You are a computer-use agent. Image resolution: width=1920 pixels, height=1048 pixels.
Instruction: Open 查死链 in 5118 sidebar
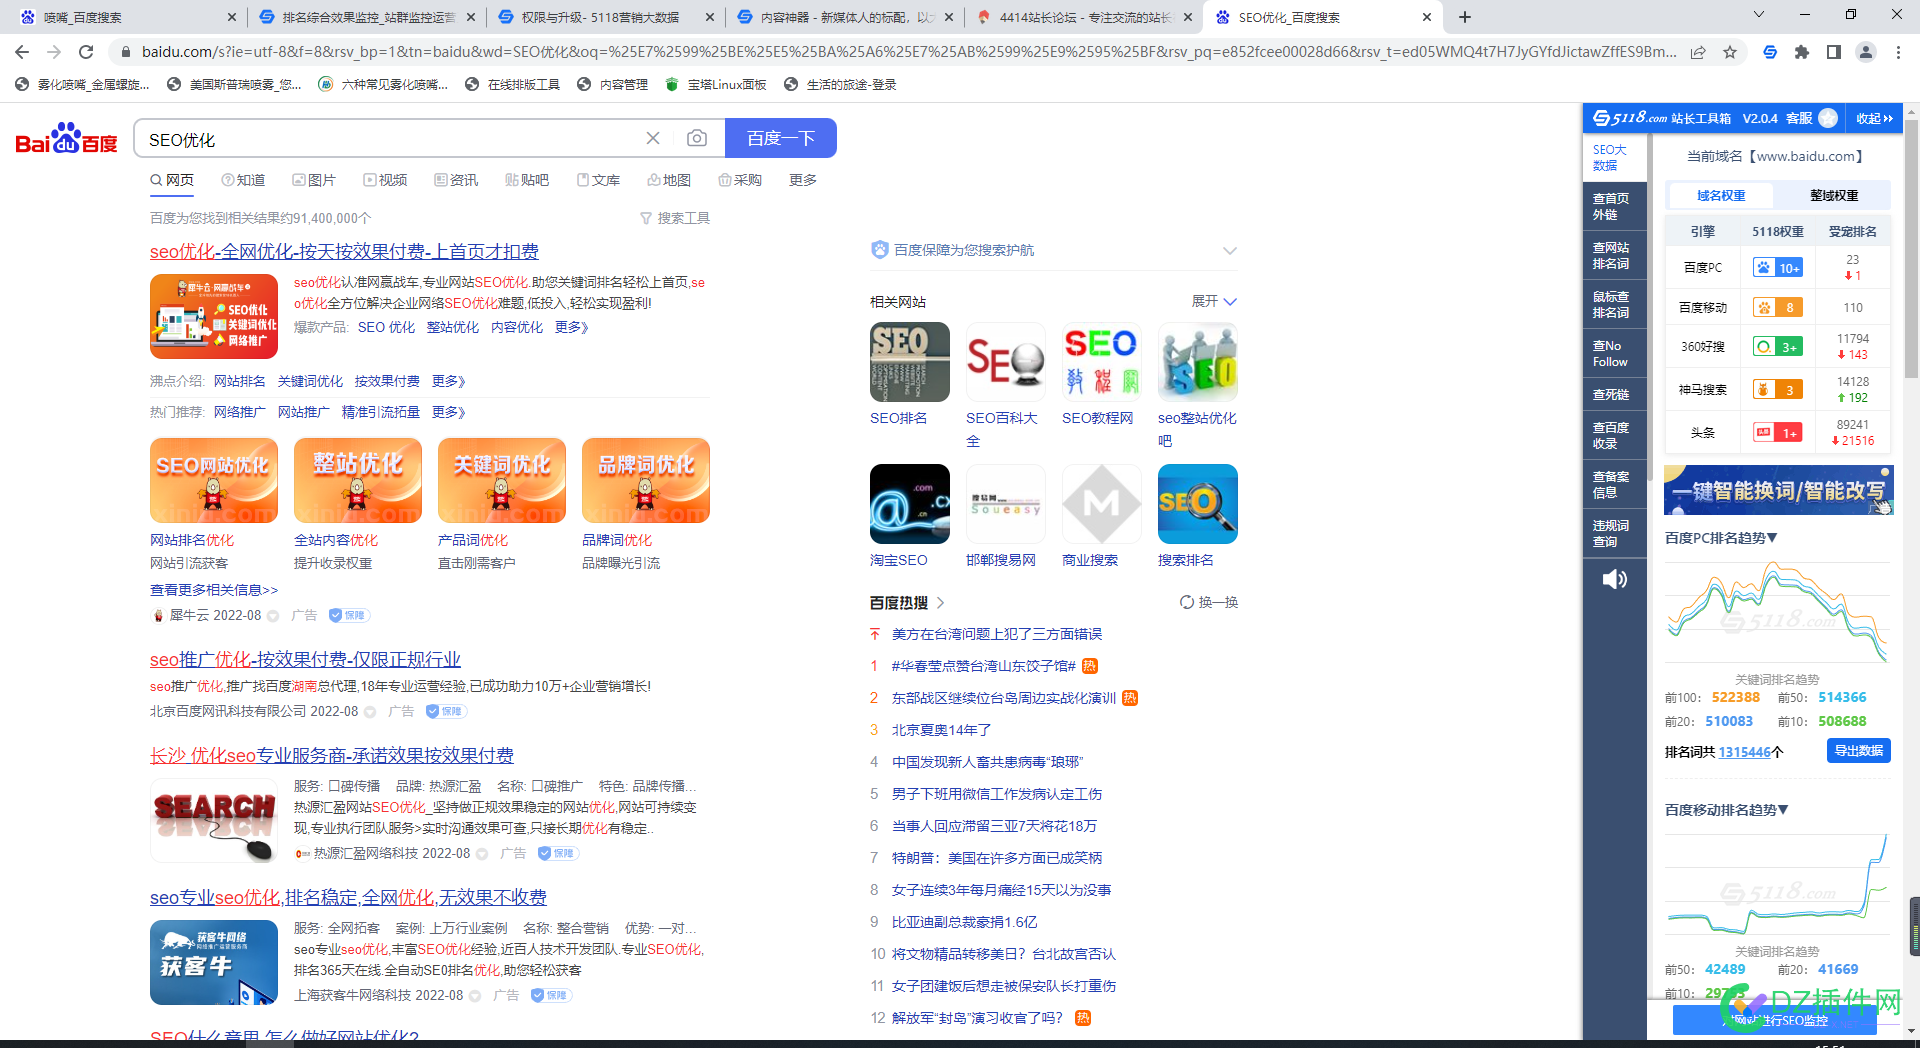1614,394
